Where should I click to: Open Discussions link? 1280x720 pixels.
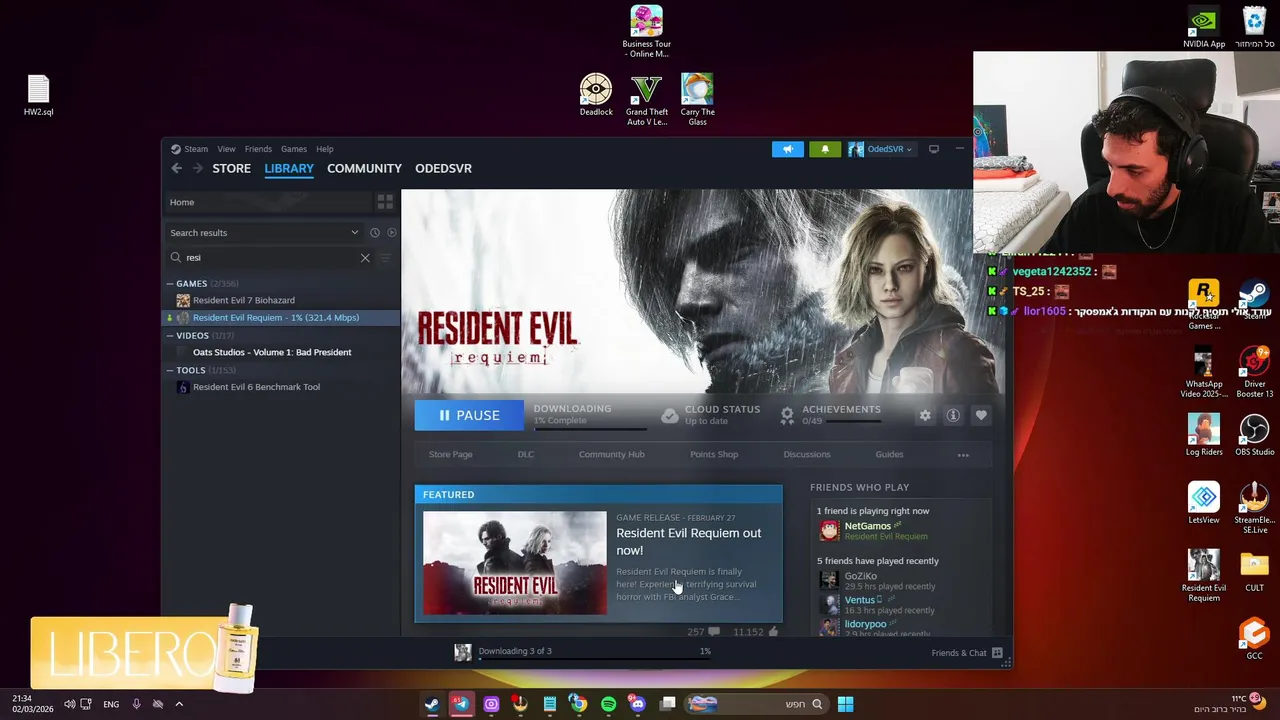click(x=807, y=455)
